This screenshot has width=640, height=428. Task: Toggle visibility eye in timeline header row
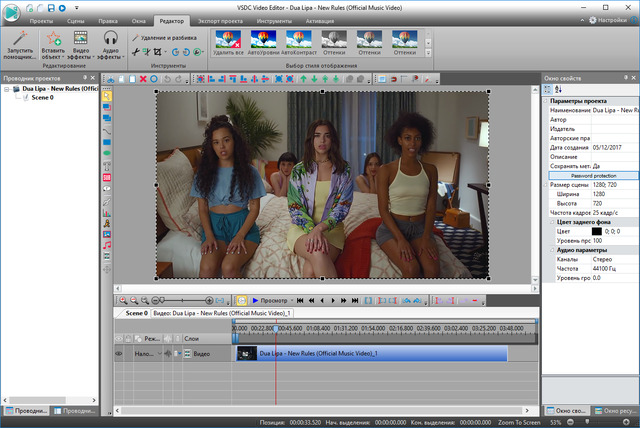119,338
